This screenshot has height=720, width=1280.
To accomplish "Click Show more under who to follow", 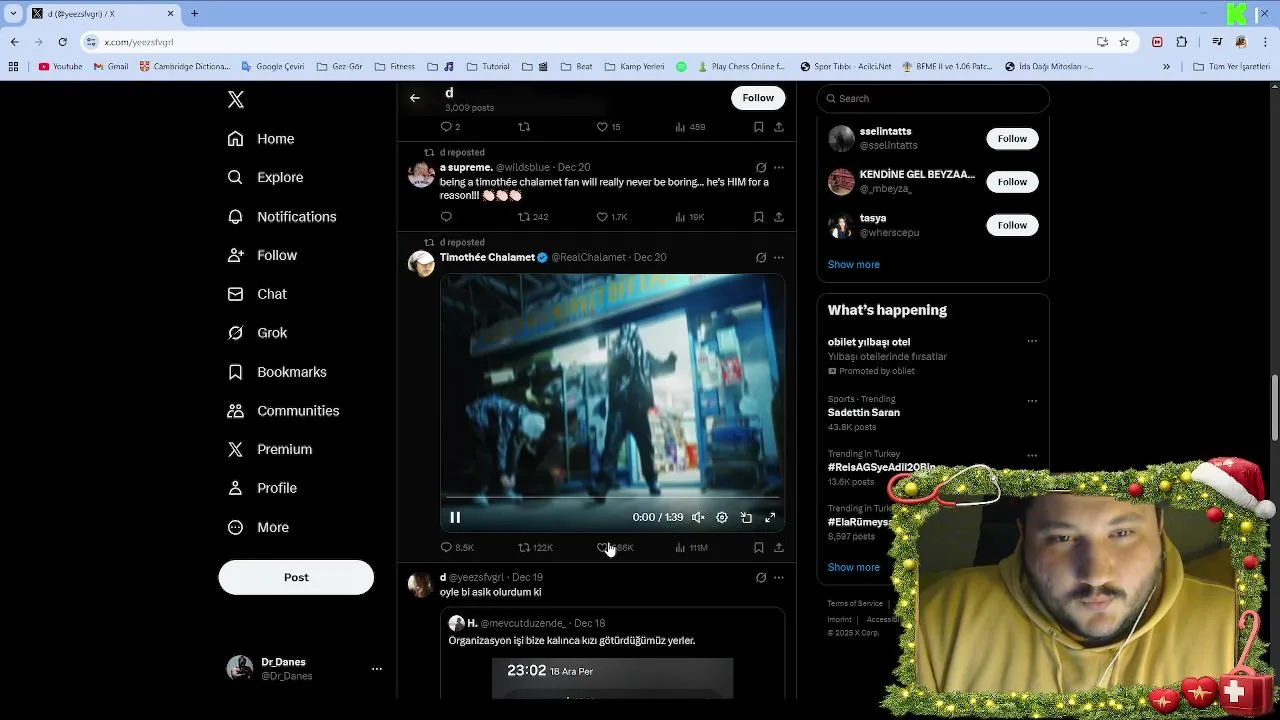I will 854,264.
